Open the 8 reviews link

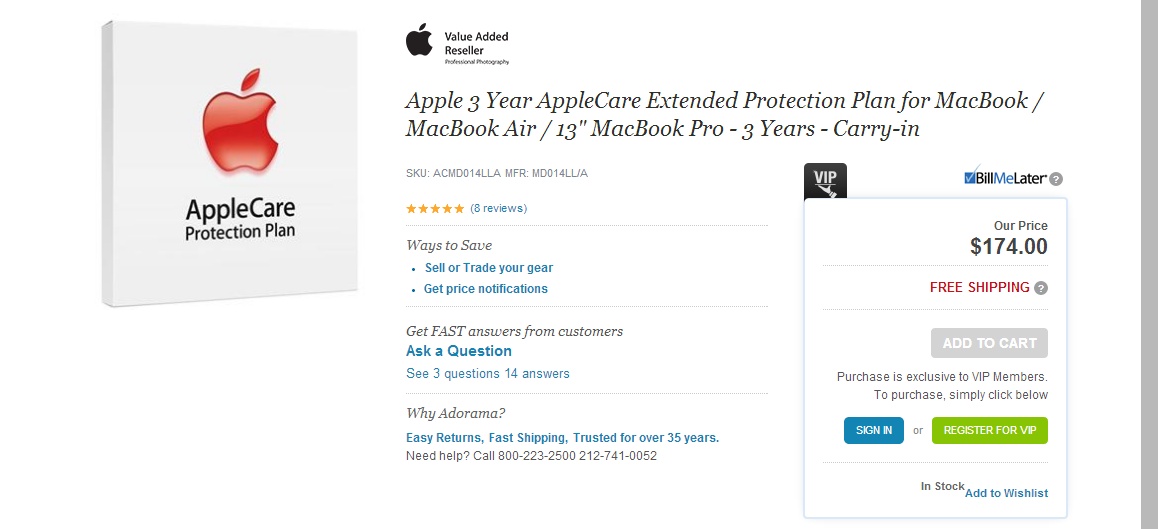498,208
